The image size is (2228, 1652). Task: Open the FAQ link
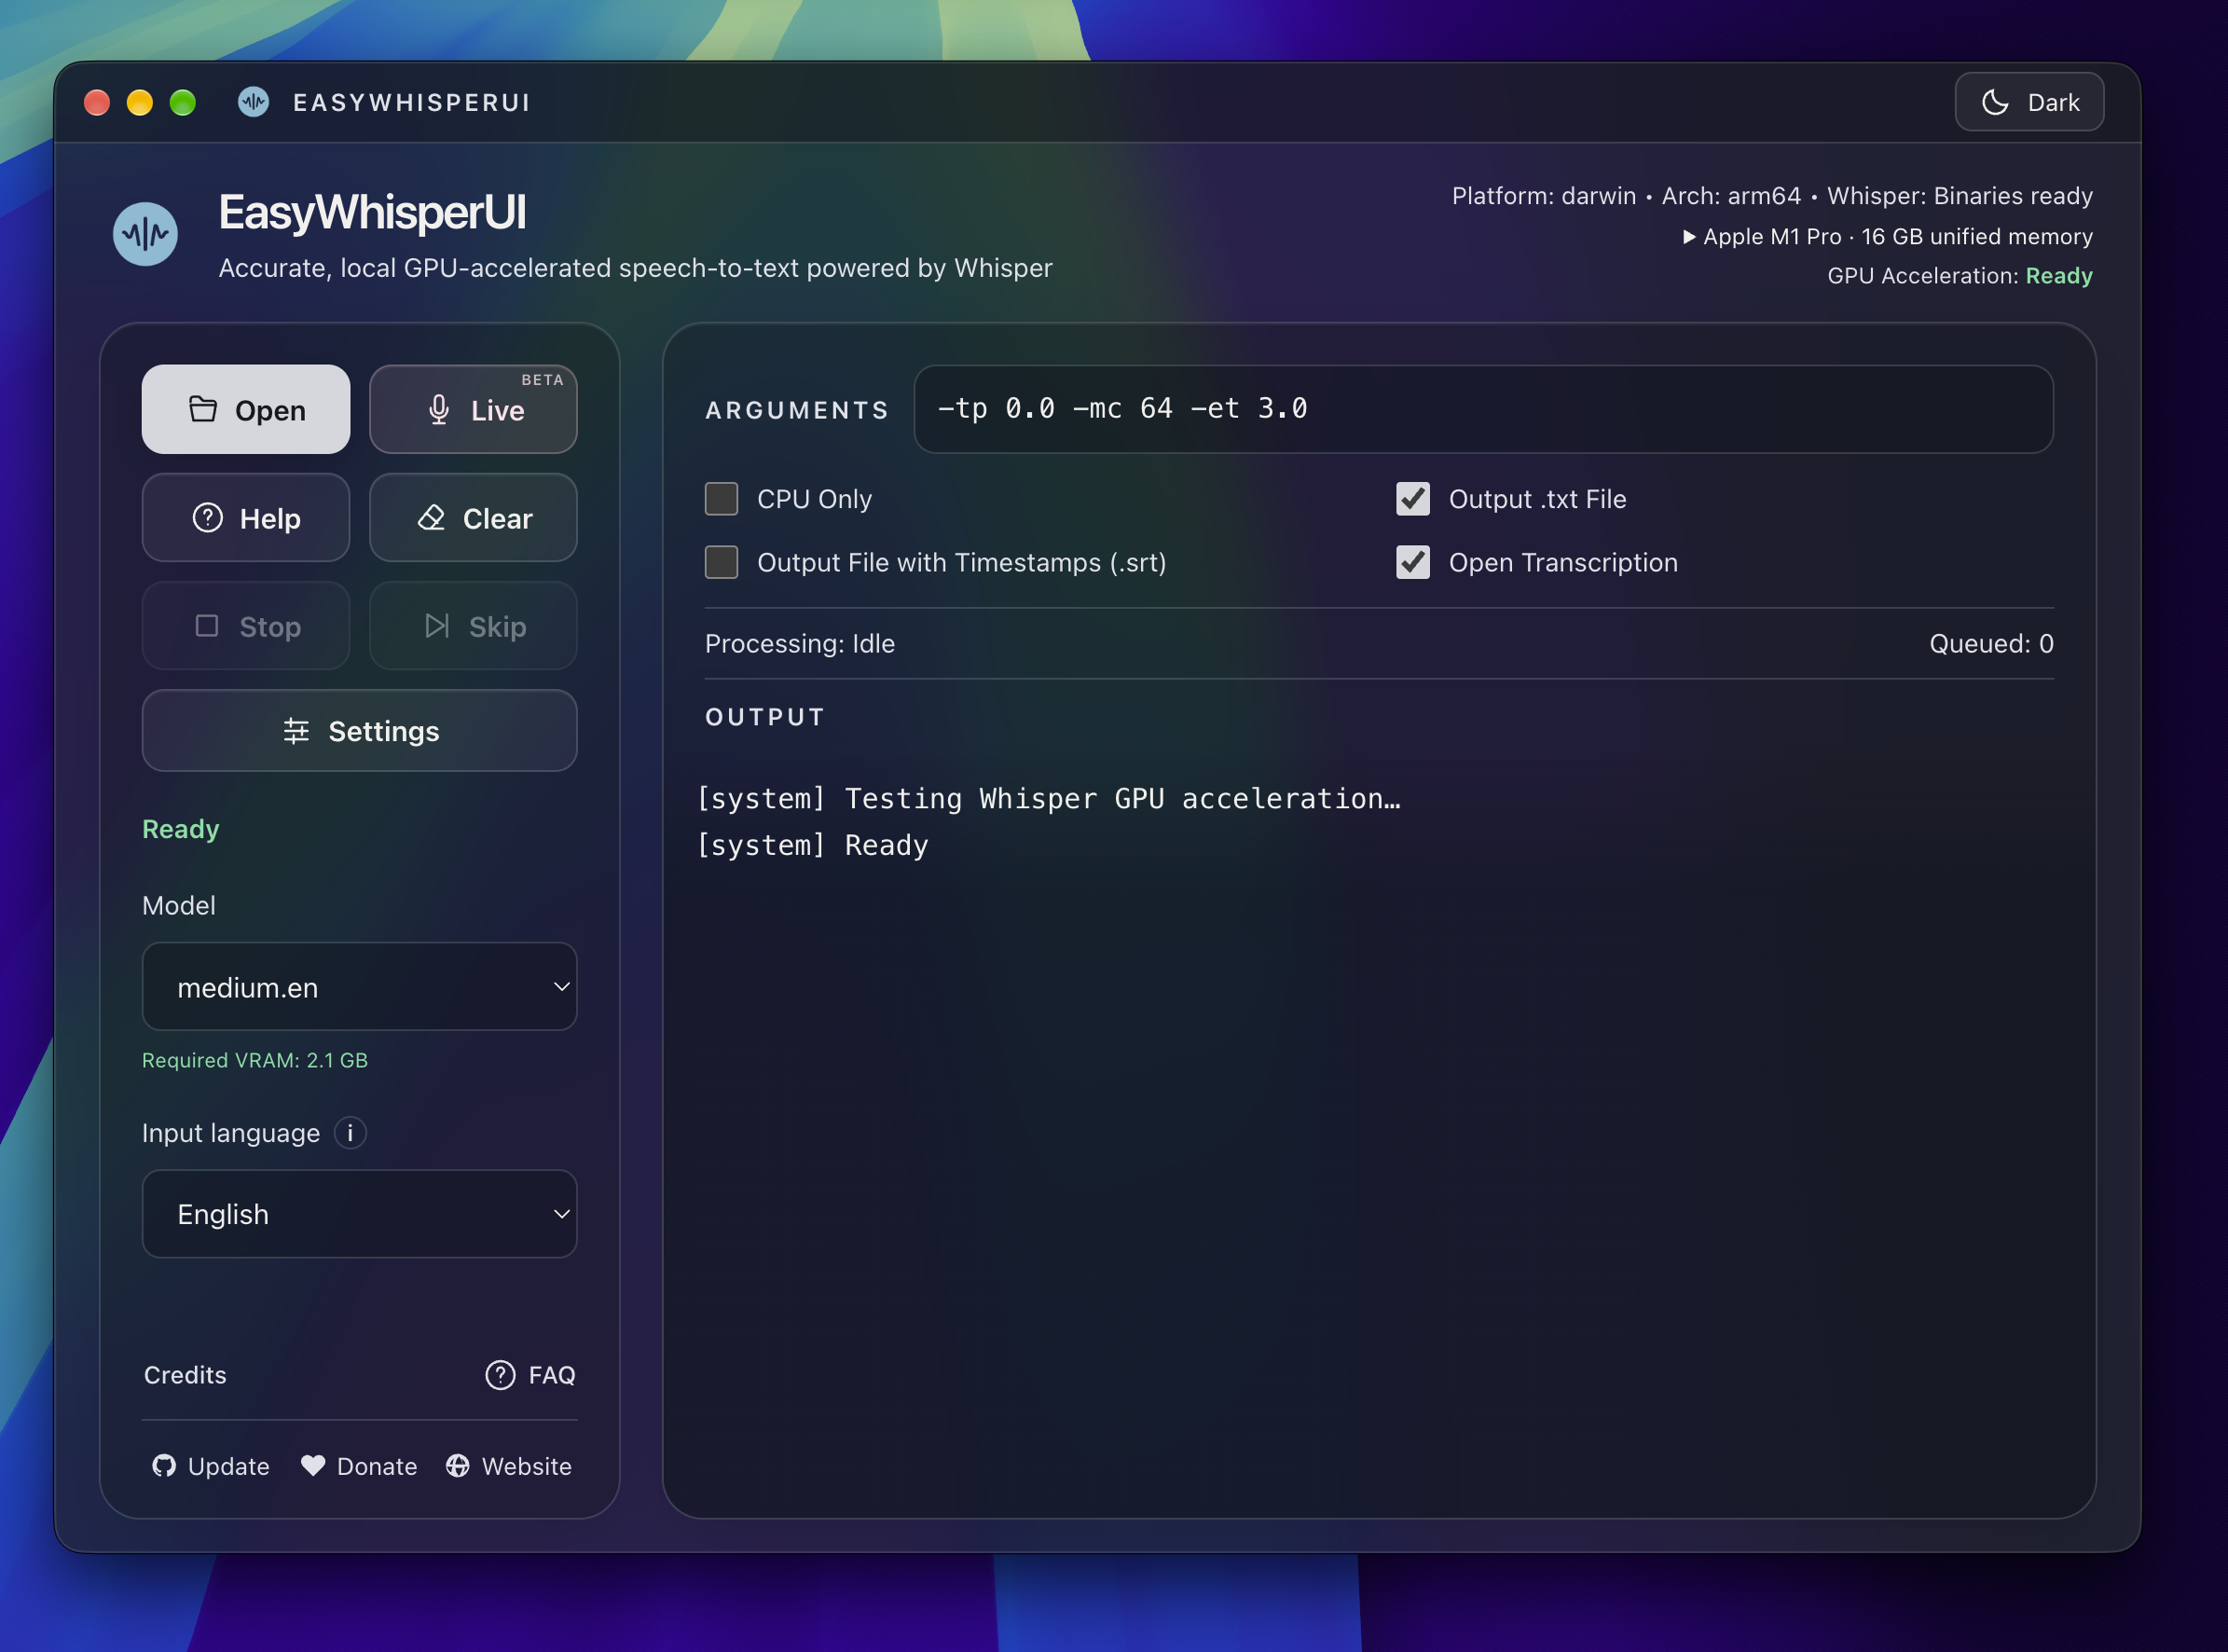(530, 1375)
